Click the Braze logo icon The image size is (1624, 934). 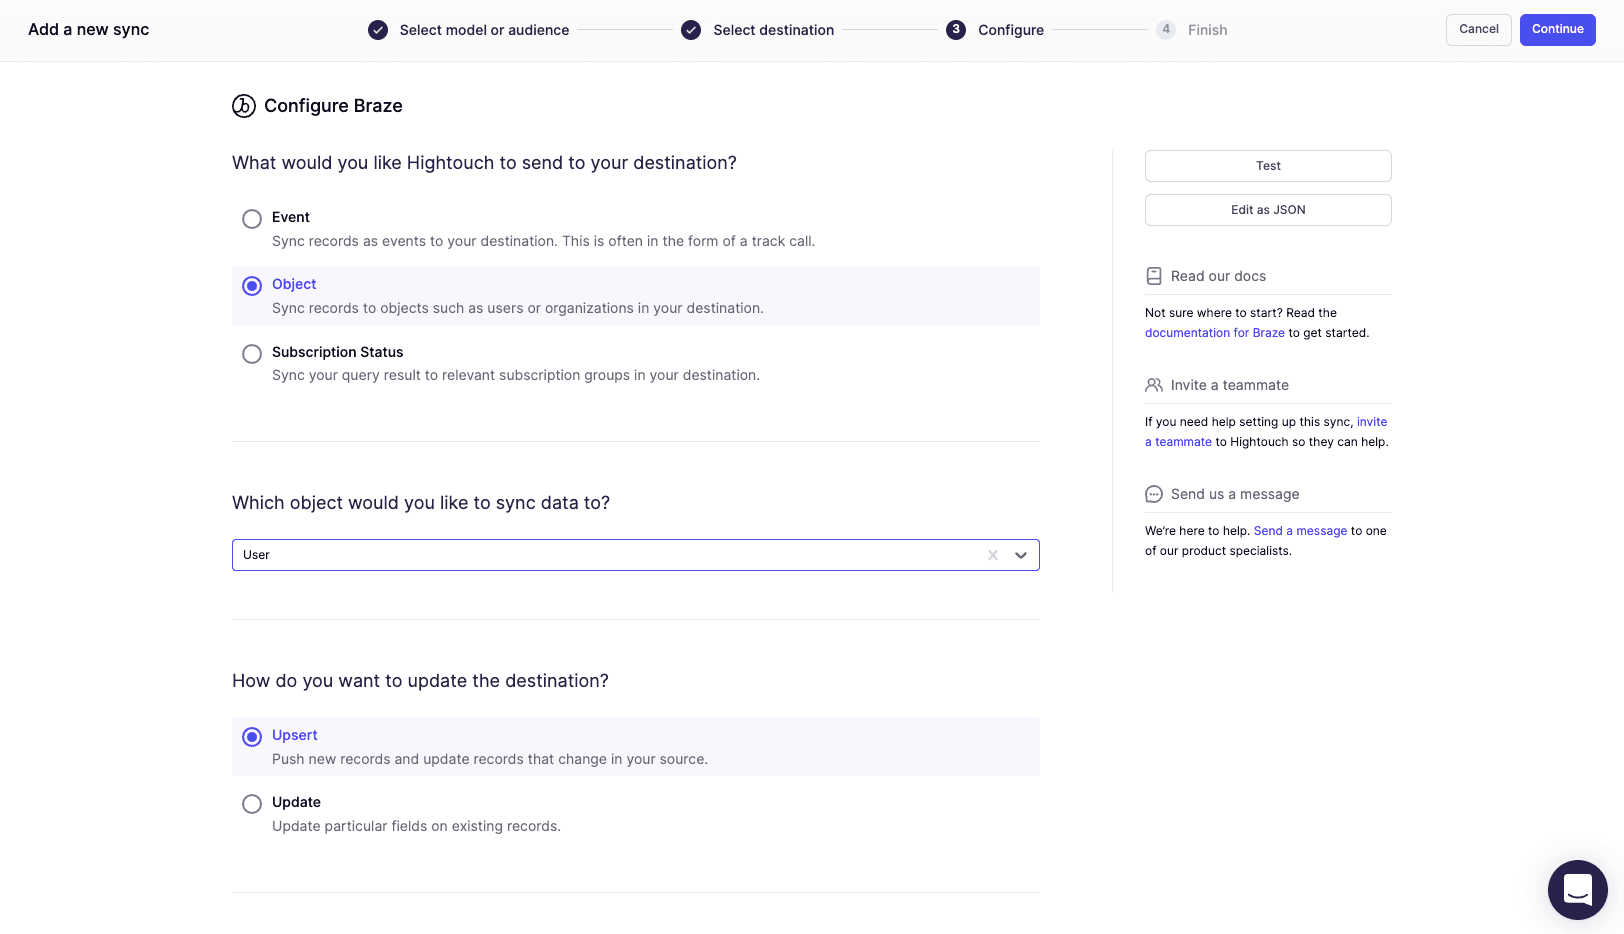pos(244,106)
